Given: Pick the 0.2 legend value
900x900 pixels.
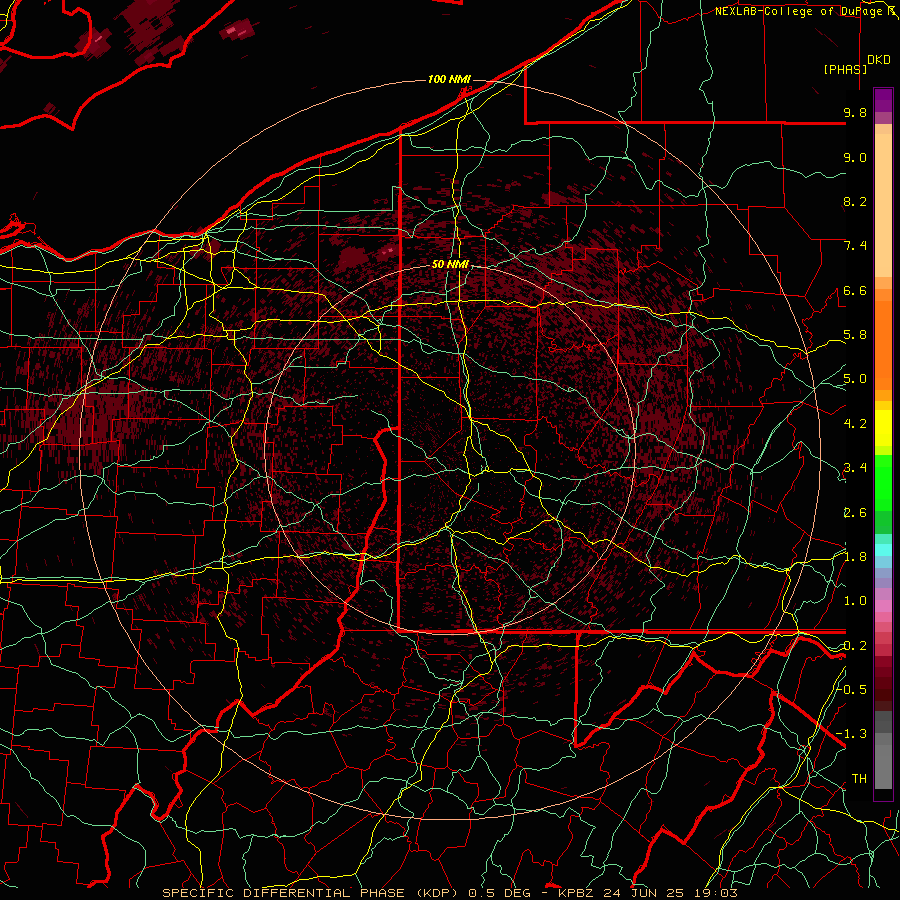Looking at the screenshot, I should coord(855,646).
